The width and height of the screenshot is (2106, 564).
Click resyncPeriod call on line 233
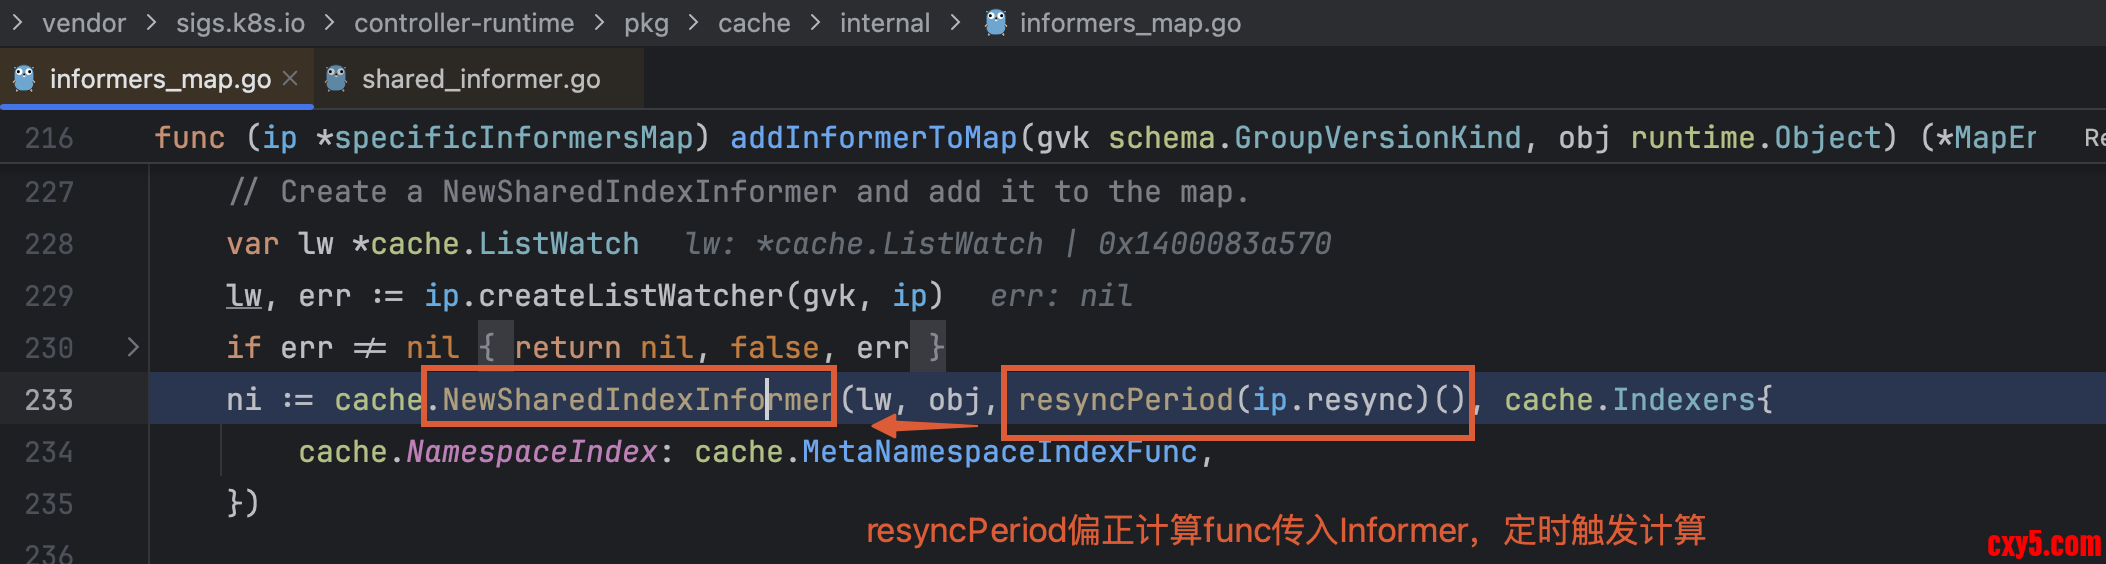pos(1243,400)
